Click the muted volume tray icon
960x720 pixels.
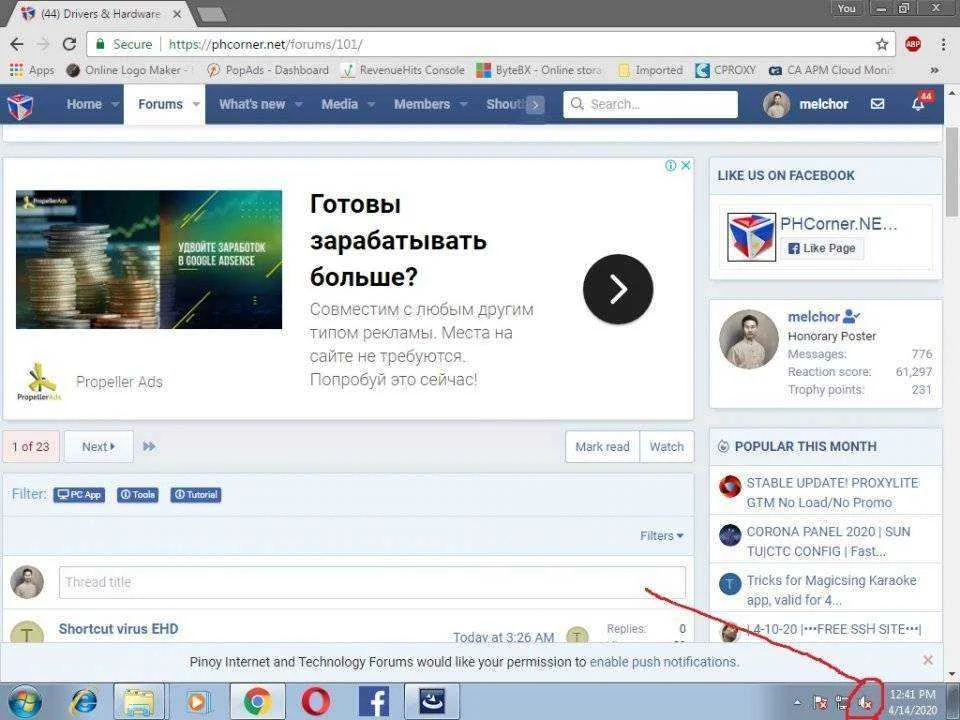[x=864, y=703]
